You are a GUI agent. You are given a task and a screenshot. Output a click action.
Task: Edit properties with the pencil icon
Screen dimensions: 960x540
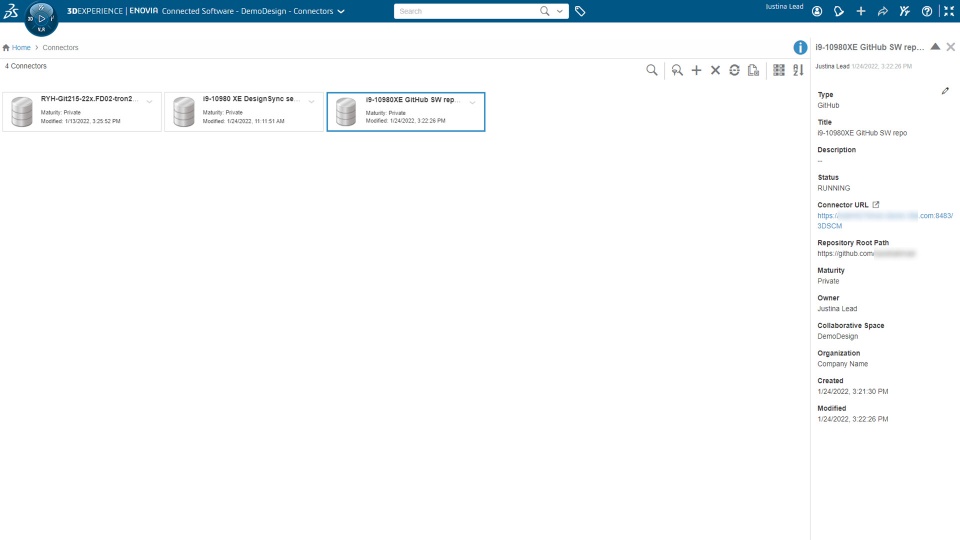[945, 91]
